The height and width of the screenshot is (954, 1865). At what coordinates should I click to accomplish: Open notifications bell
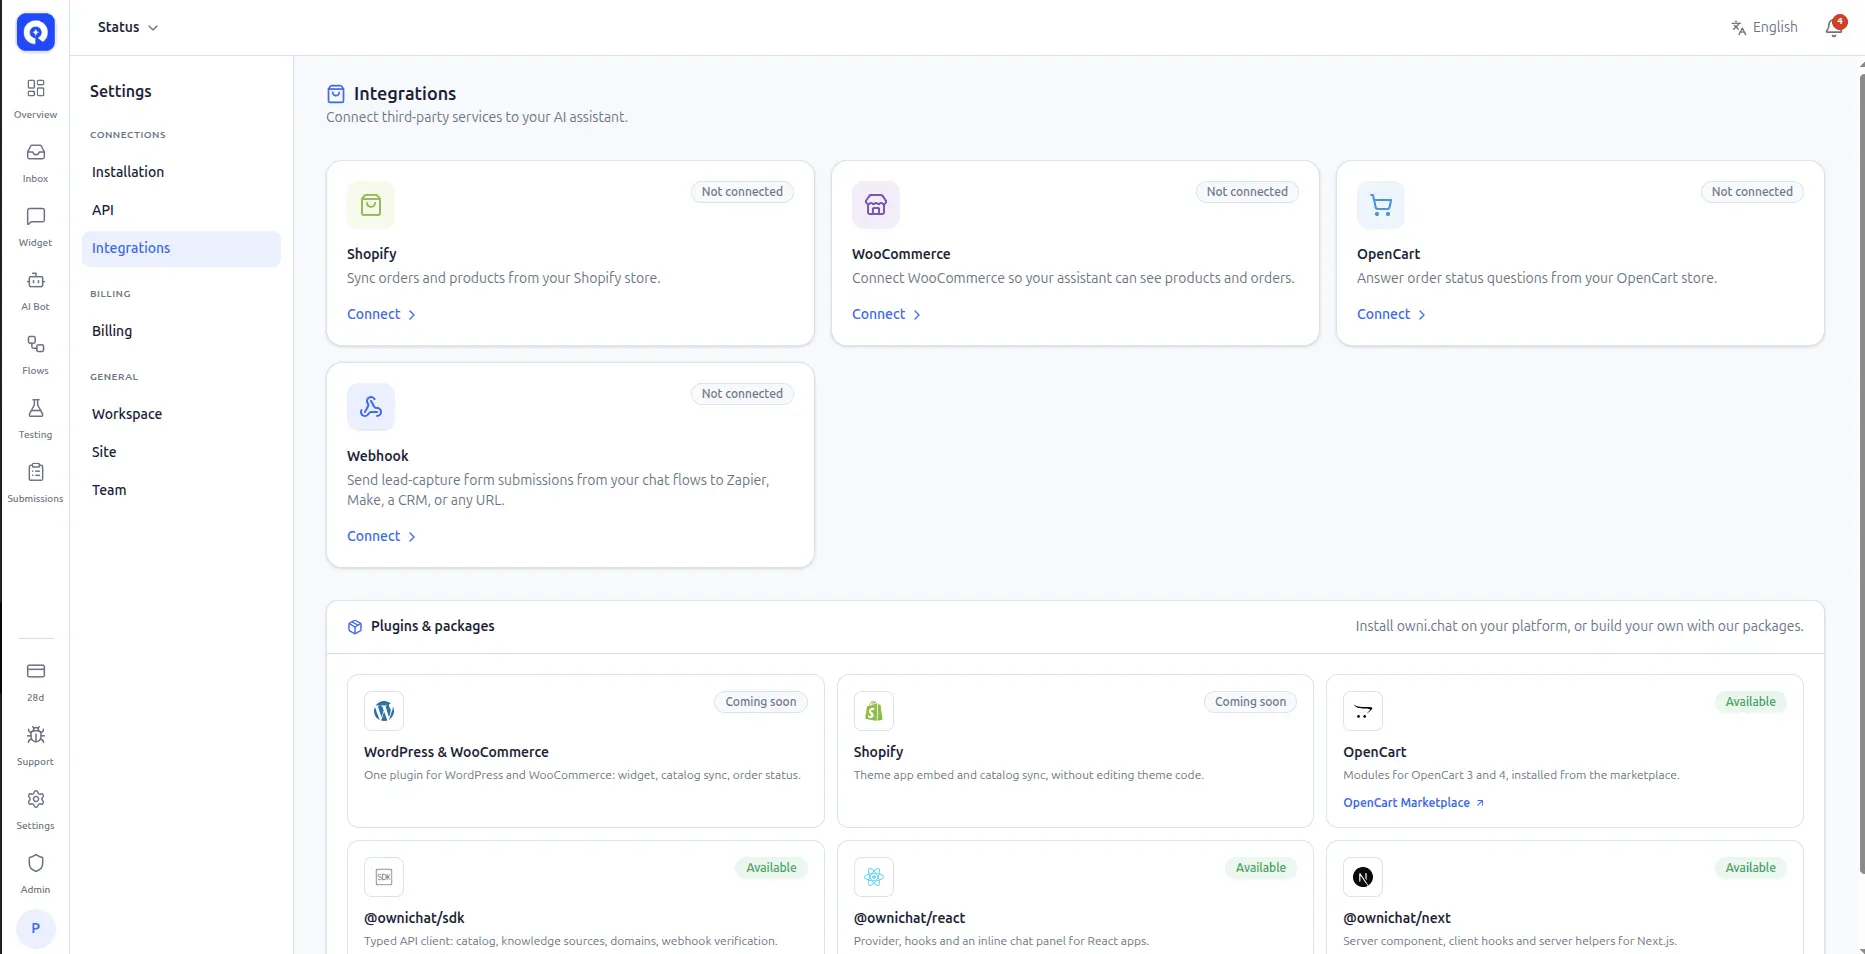click(1834, 27)
